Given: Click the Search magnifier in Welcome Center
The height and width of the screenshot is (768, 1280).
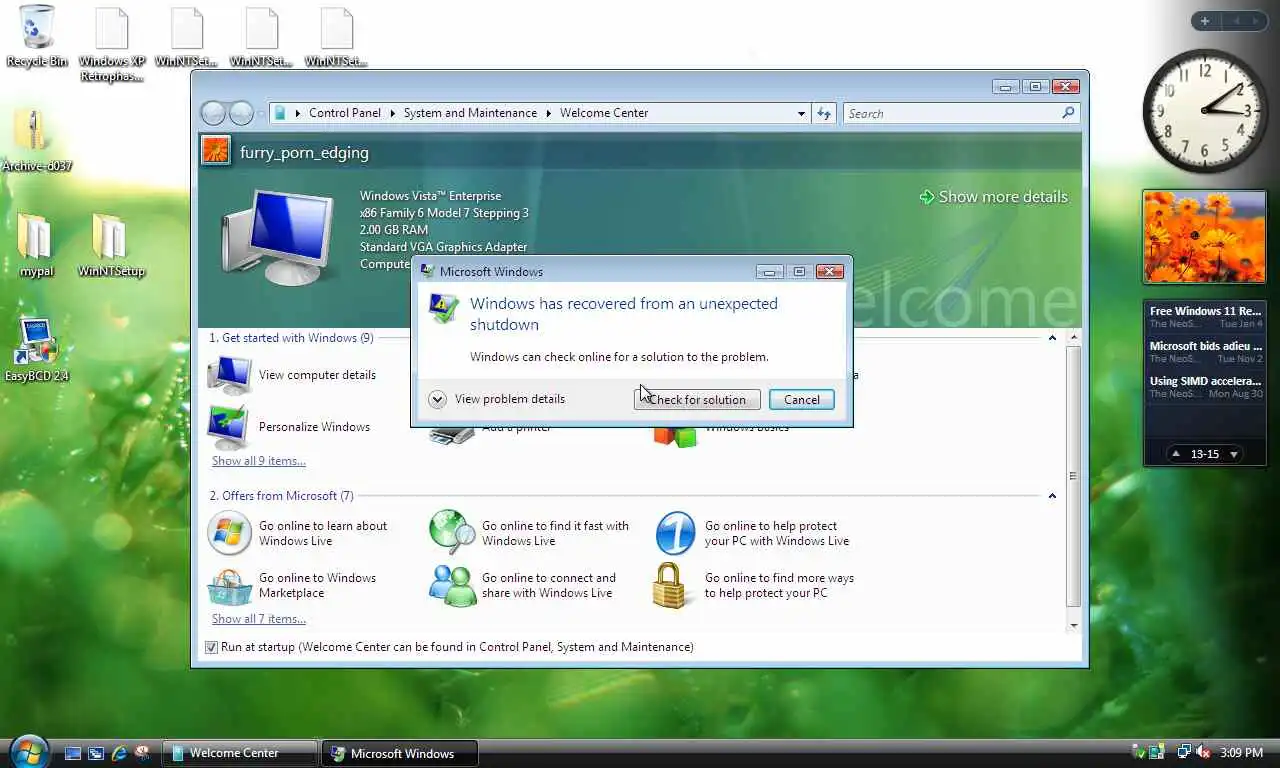Looking at the screenshot, I should 1068,113.
